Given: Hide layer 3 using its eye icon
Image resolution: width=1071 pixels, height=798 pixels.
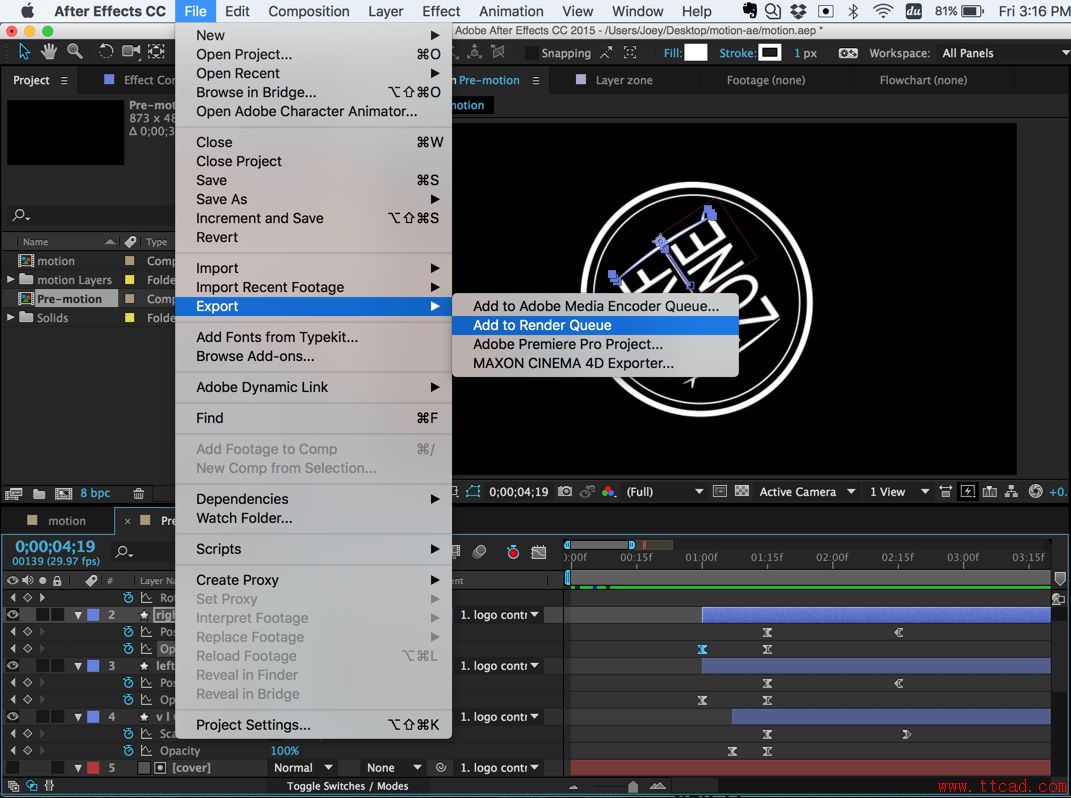Looking at the screenshot, I should 13,666.
